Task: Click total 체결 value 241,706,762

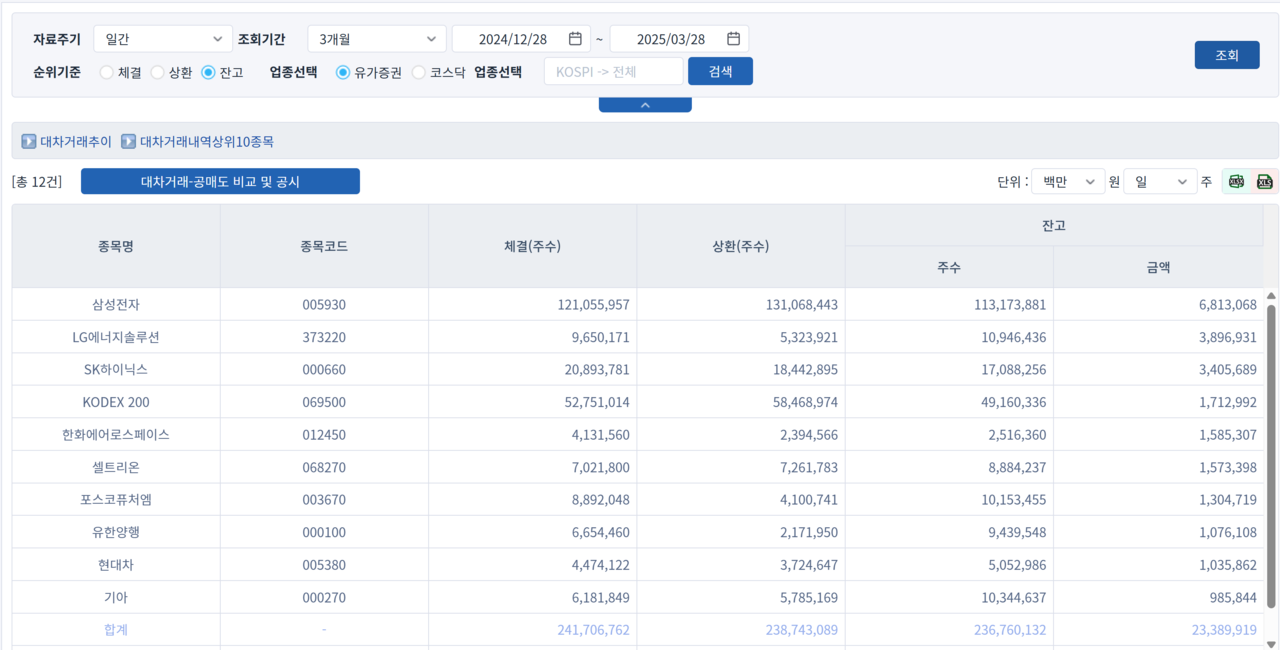Action: pos(594,630)
